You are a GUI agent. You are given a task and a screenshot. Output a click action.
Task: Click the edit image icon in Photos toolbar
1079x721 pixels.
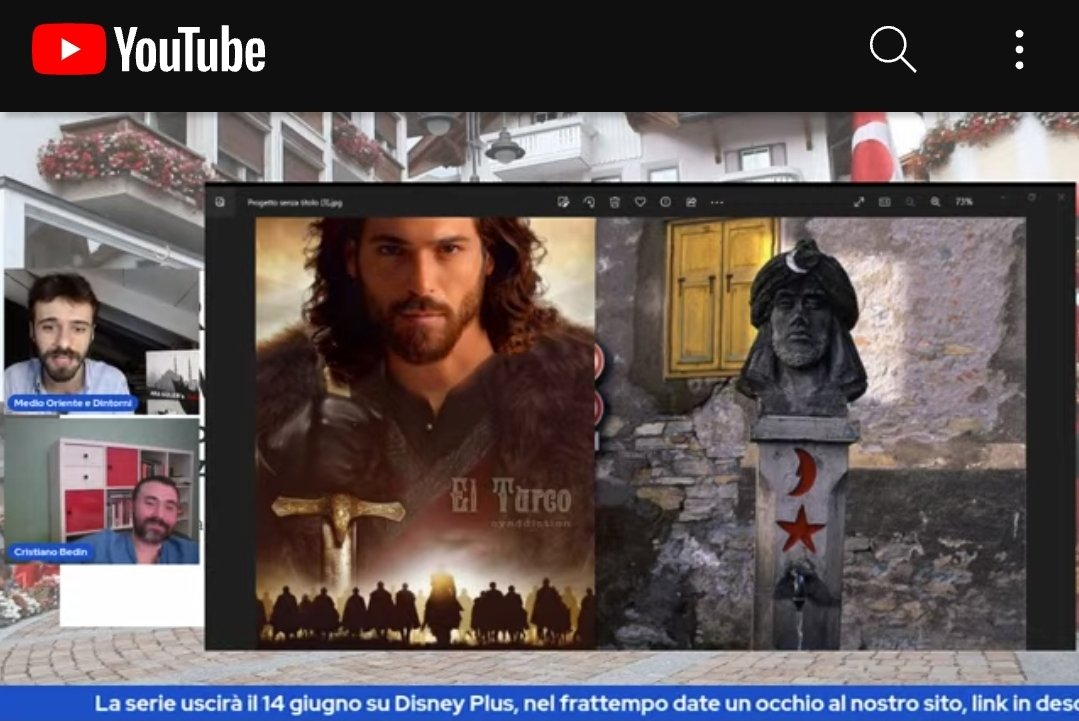coord(563,202)
